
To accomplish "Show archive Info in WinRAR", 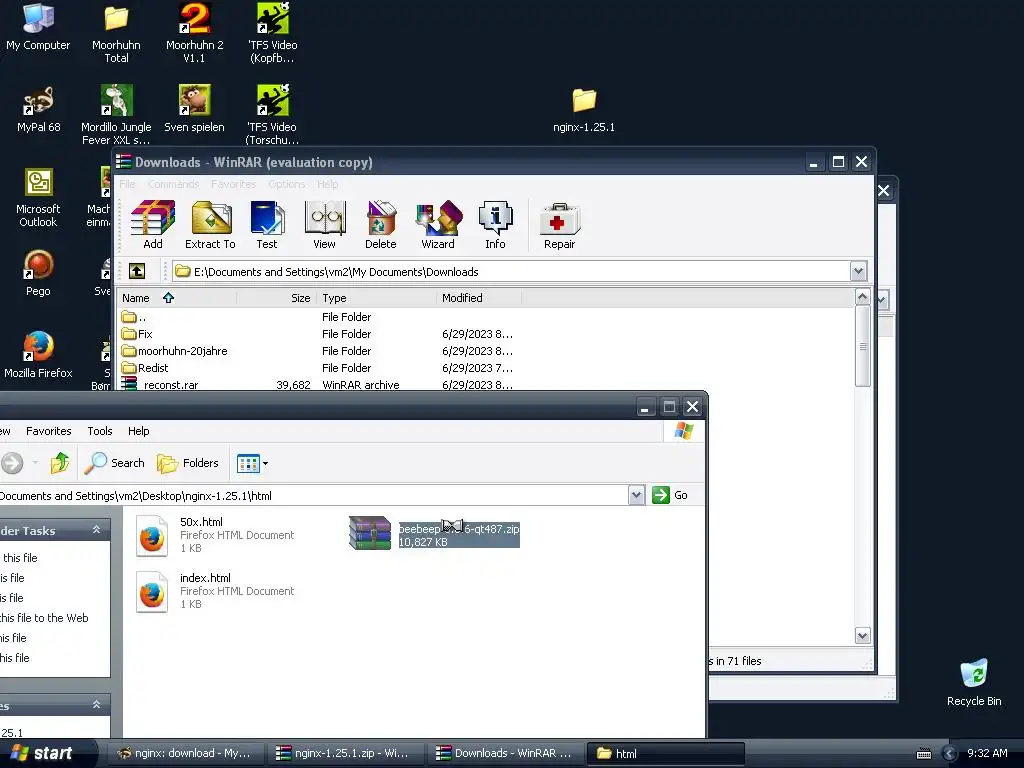I will (495, 225).
